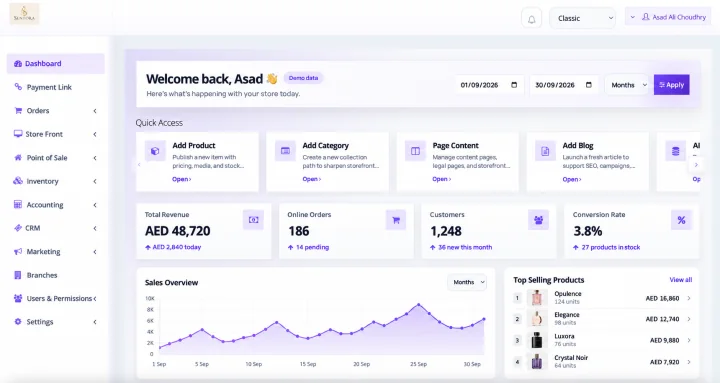Screen dimensions: 720x383
Task: Click Open link under Page Content
Action: pyautogui.click(x=442, y=179)
